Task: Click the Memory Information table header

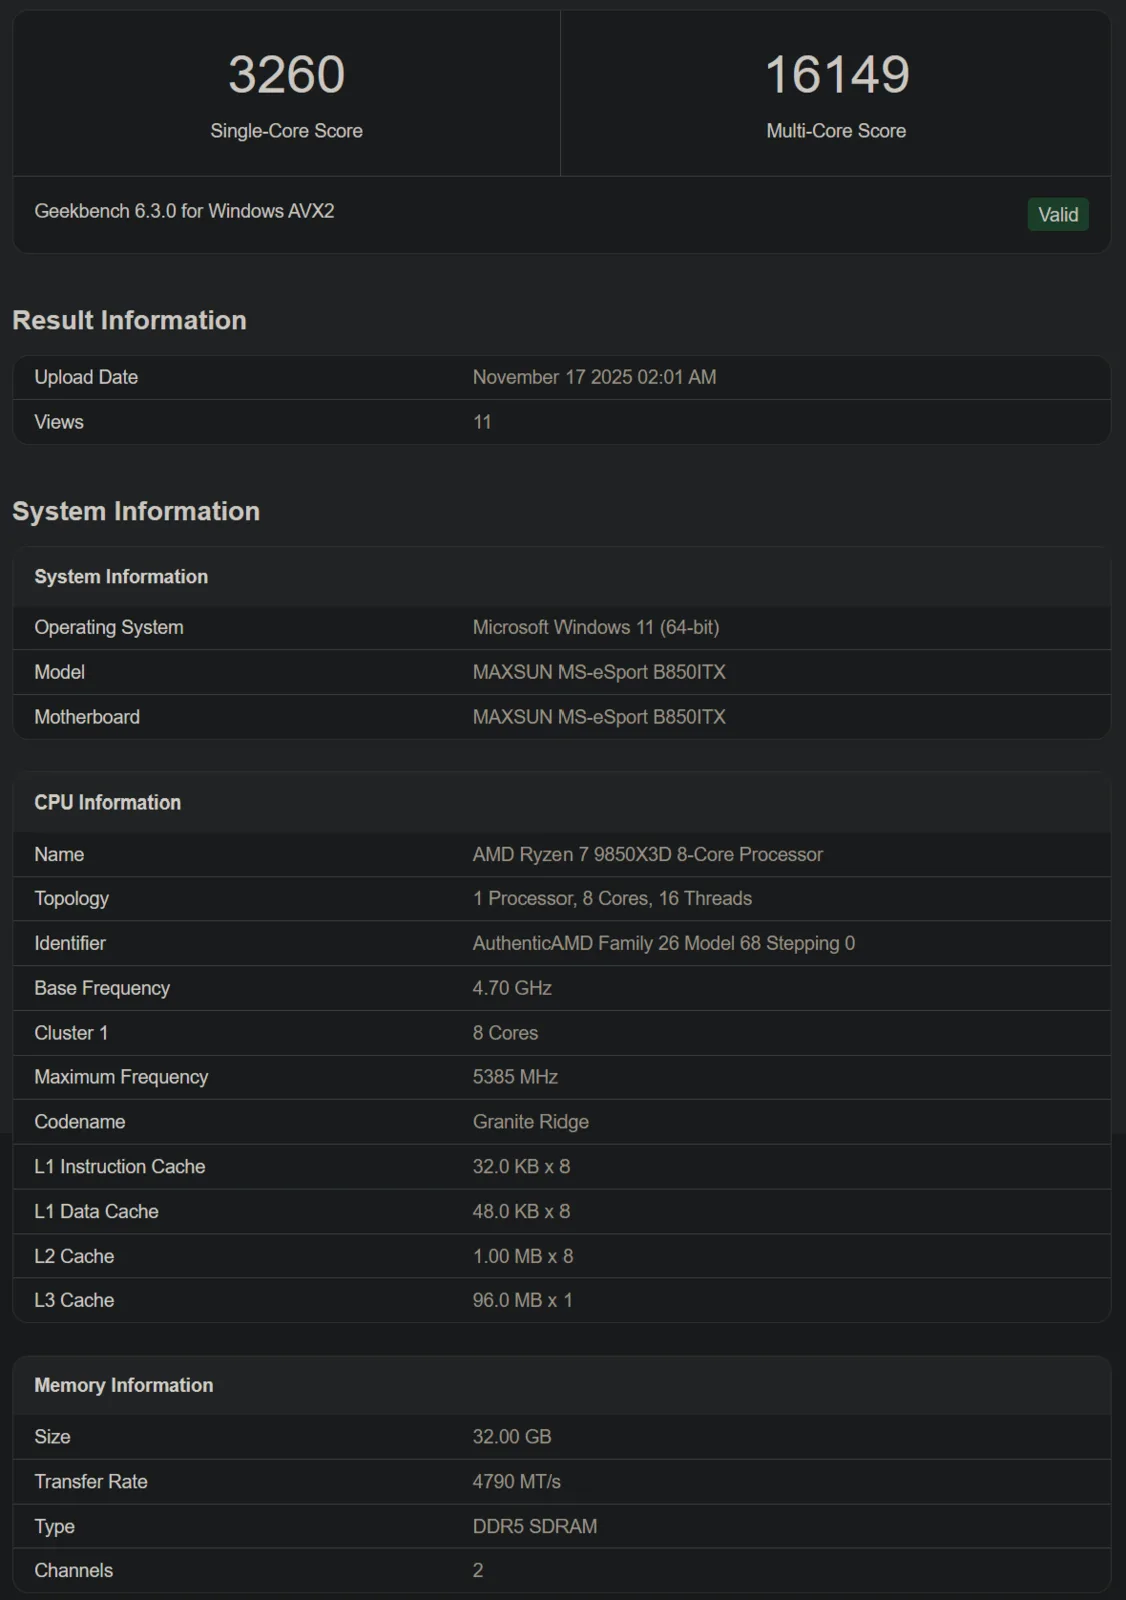Action: click(x=124, y=1385)
